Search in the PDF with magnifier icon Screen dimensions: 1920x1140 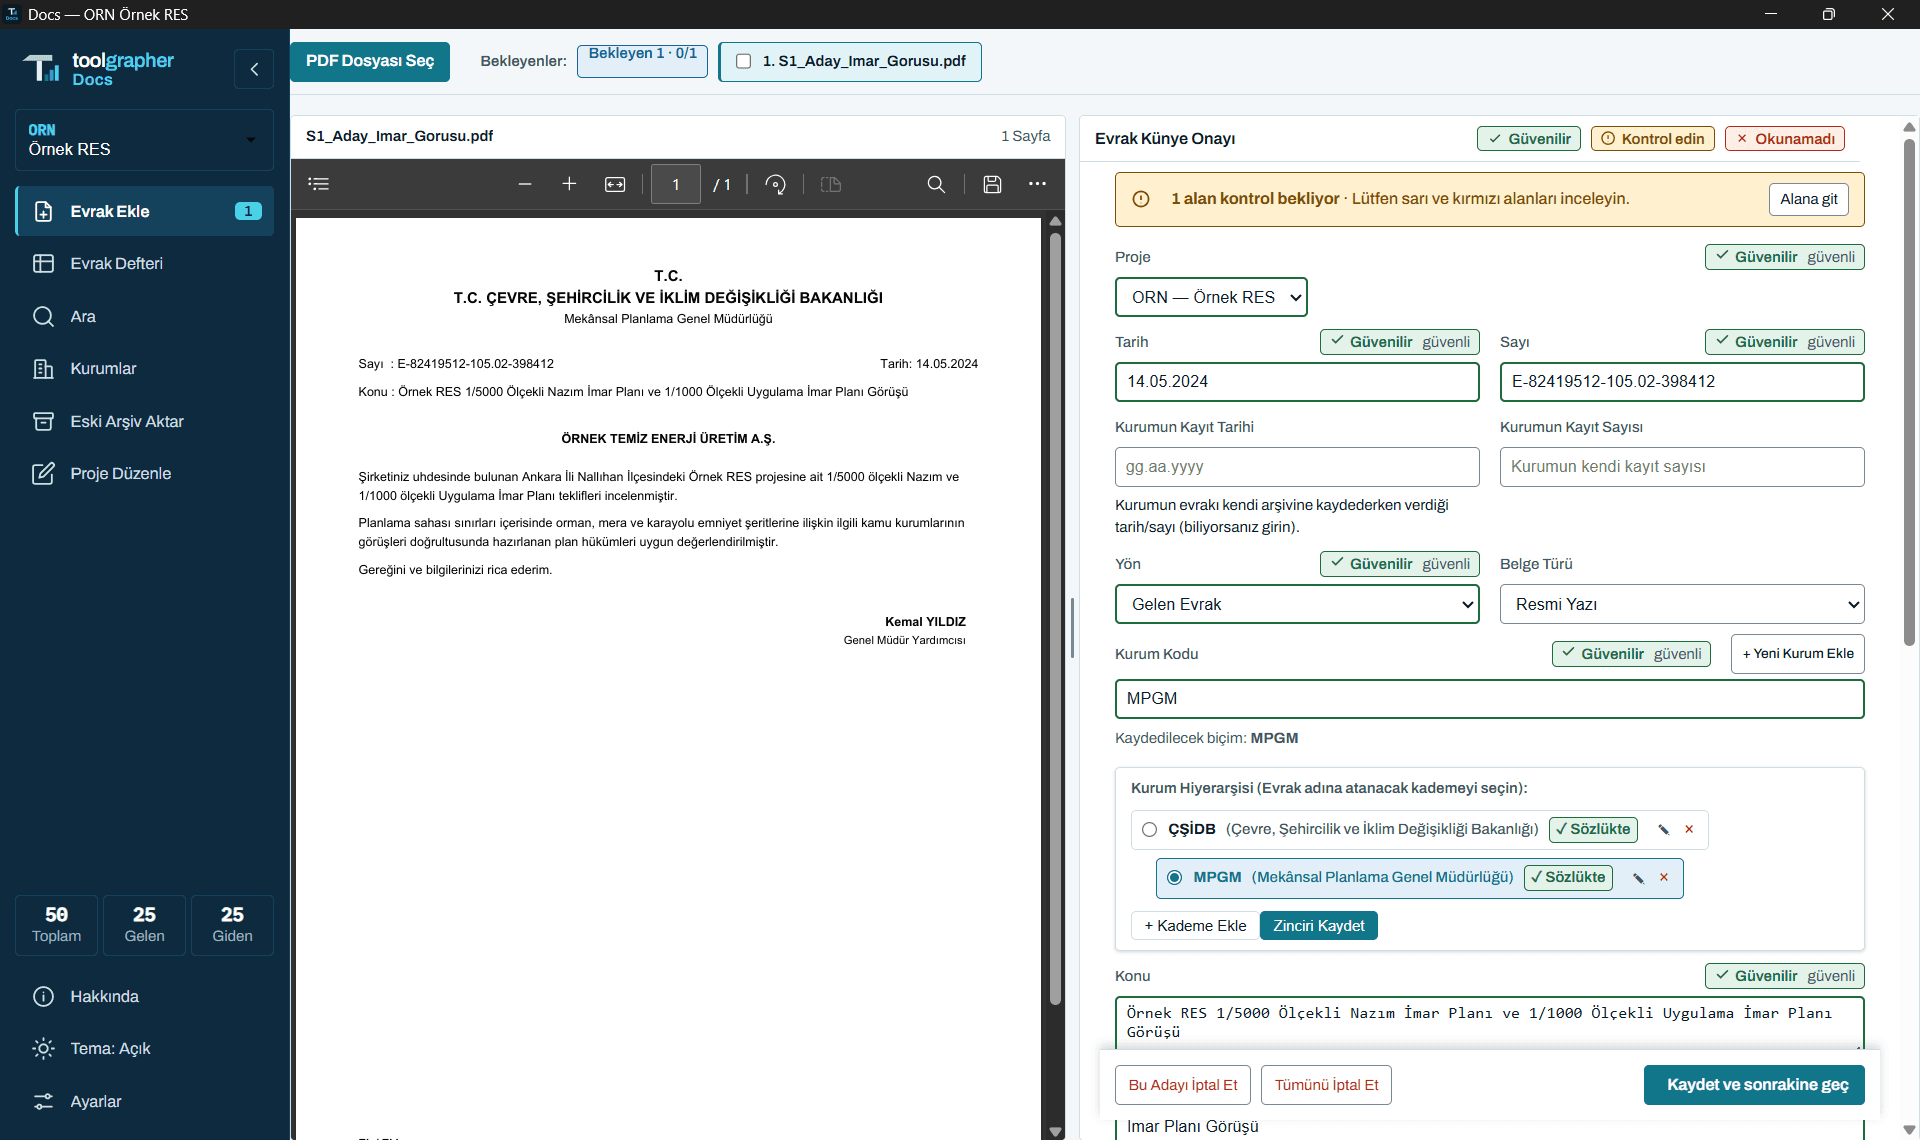936,184
